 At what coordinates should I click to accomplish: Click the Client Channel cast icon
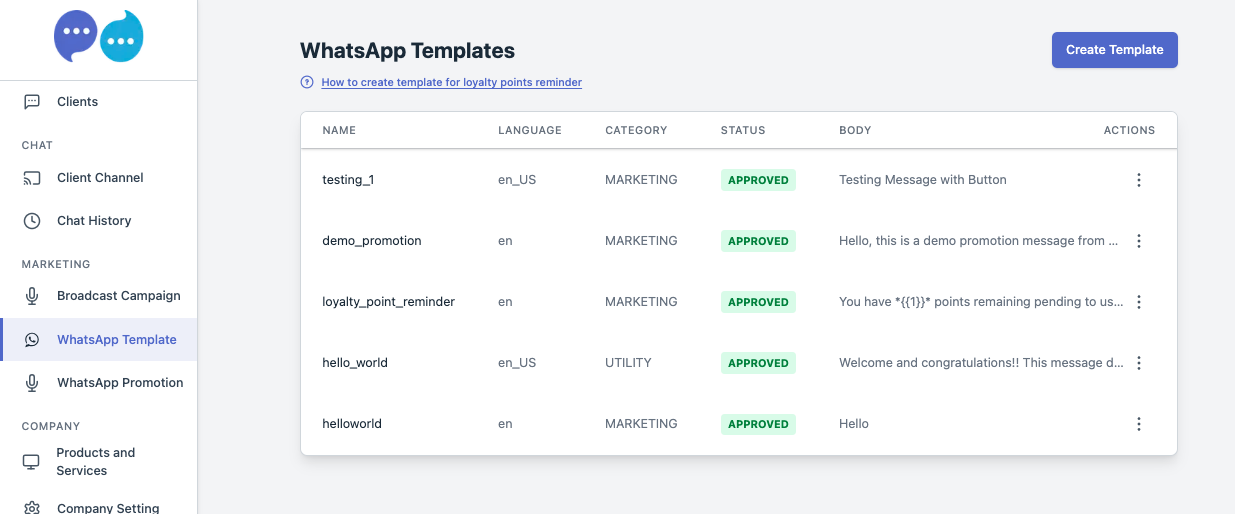[32, 178]
